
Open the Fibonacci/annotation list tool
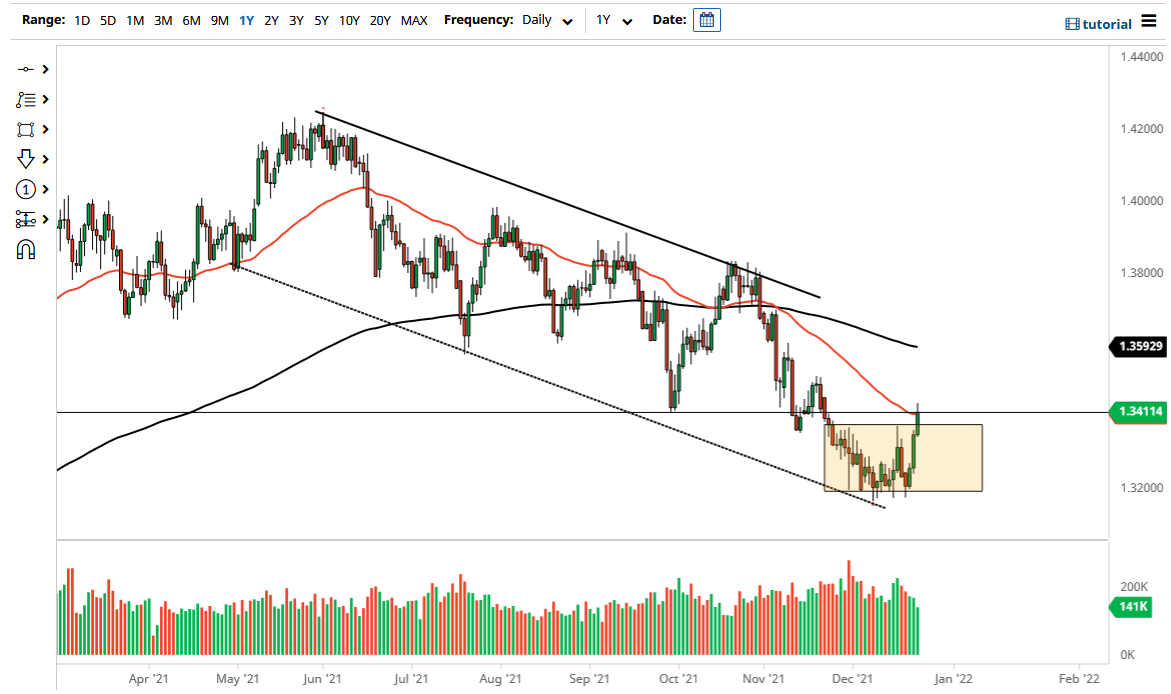tap(27, 99)
